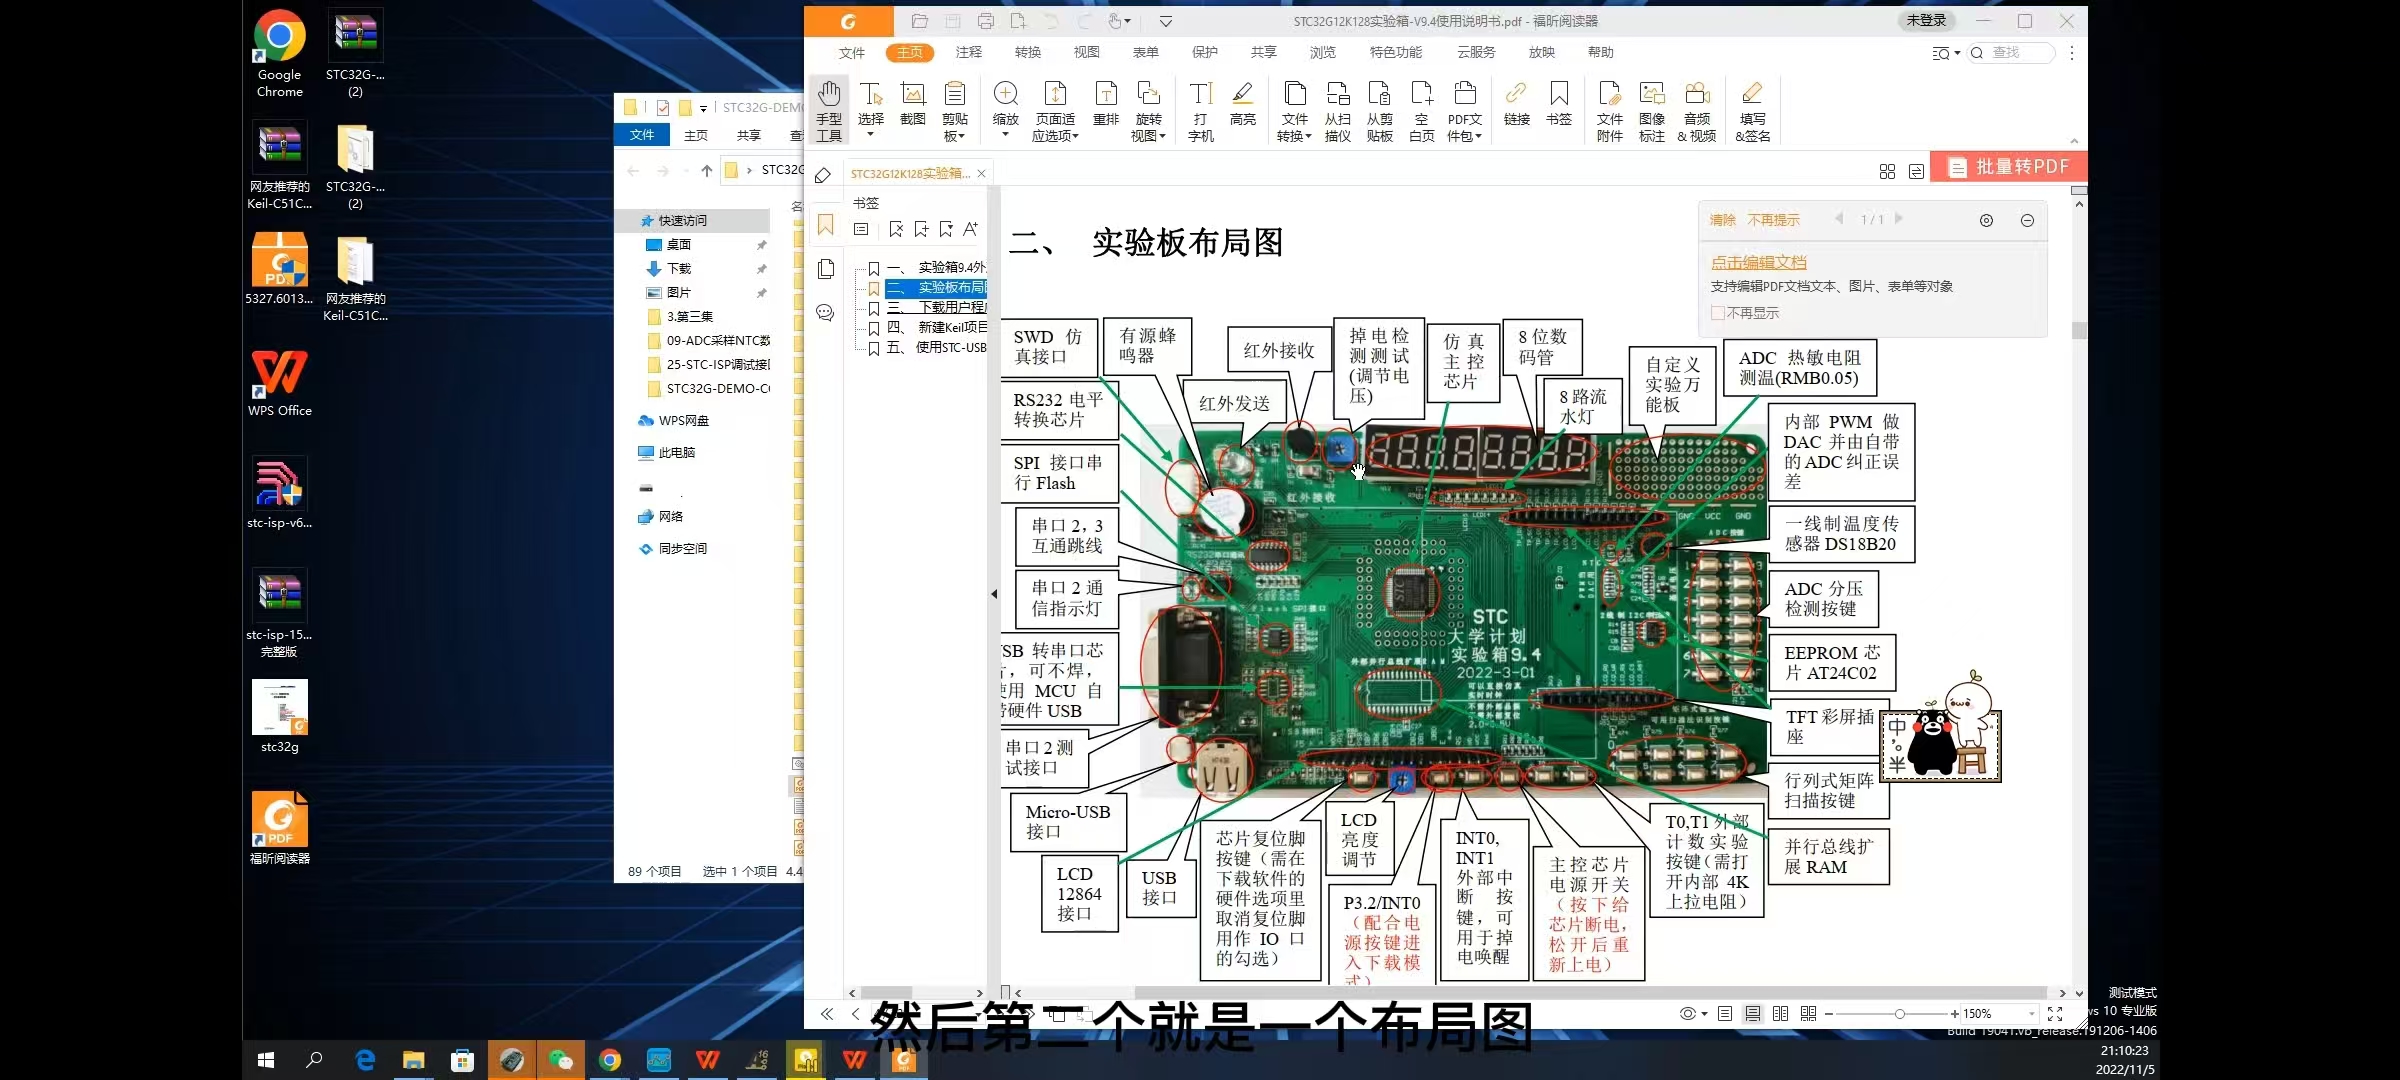
Task: Switch to the 视图 ribbon tab
Action: point(1086,52)
